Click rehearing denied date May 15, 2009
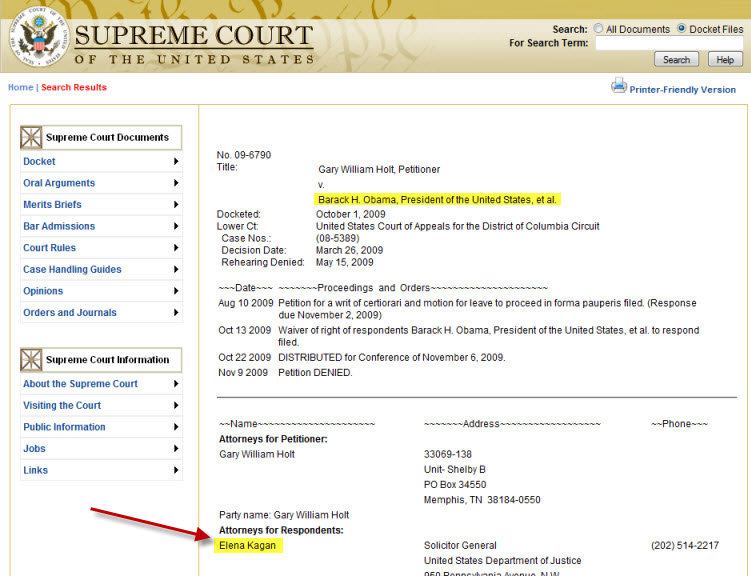Screen dimensions: 751x576 344,262
